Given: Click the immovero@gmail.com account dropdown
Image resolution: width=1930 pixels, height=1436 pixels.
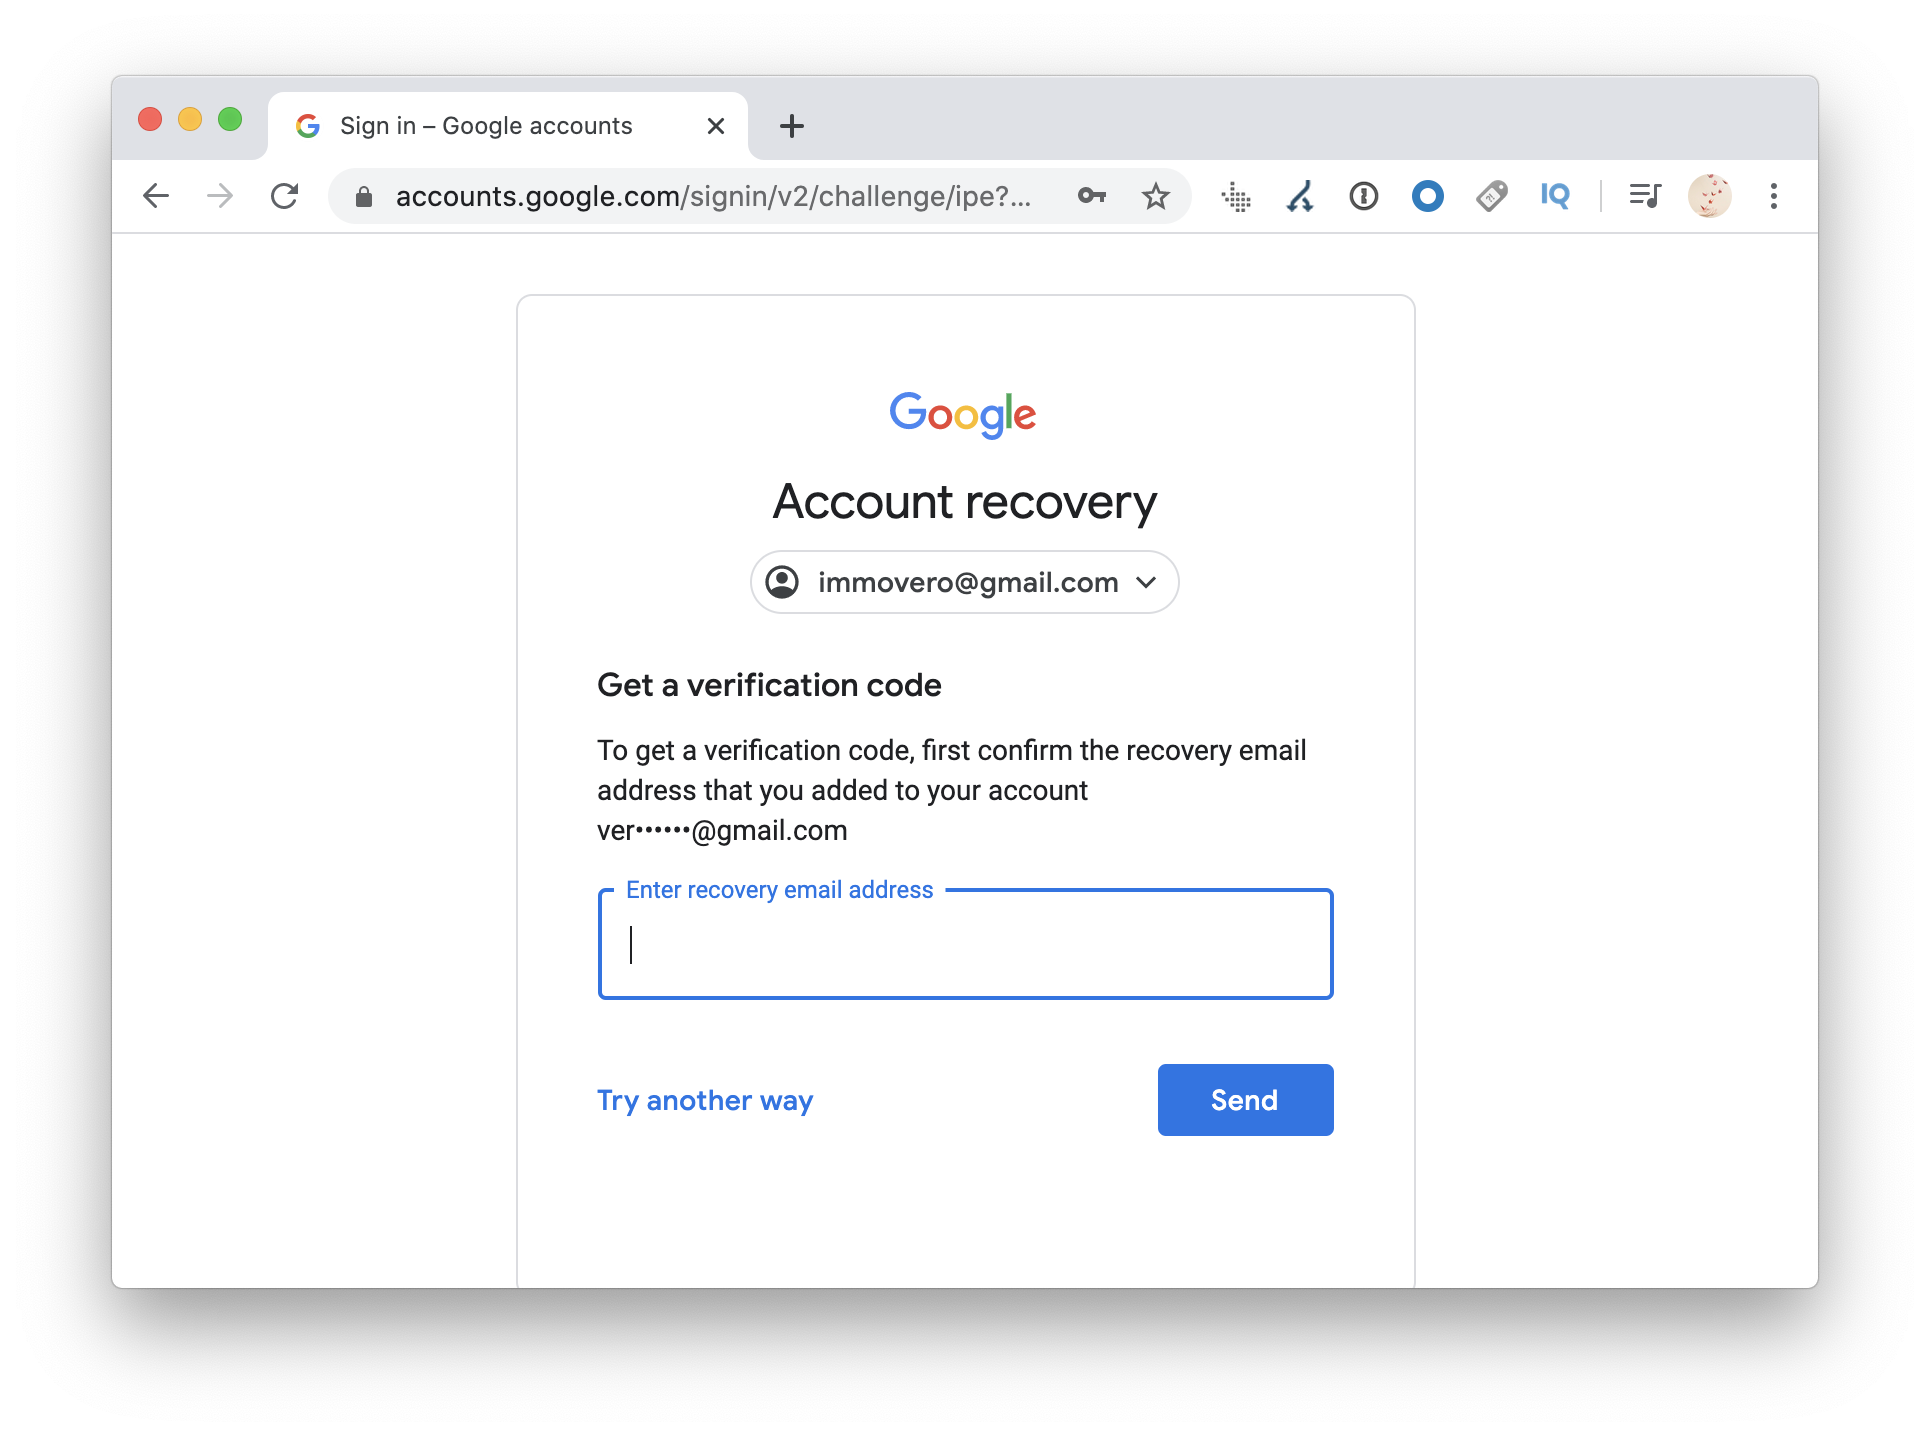Looking at the screenshot, I should (965, 581).
